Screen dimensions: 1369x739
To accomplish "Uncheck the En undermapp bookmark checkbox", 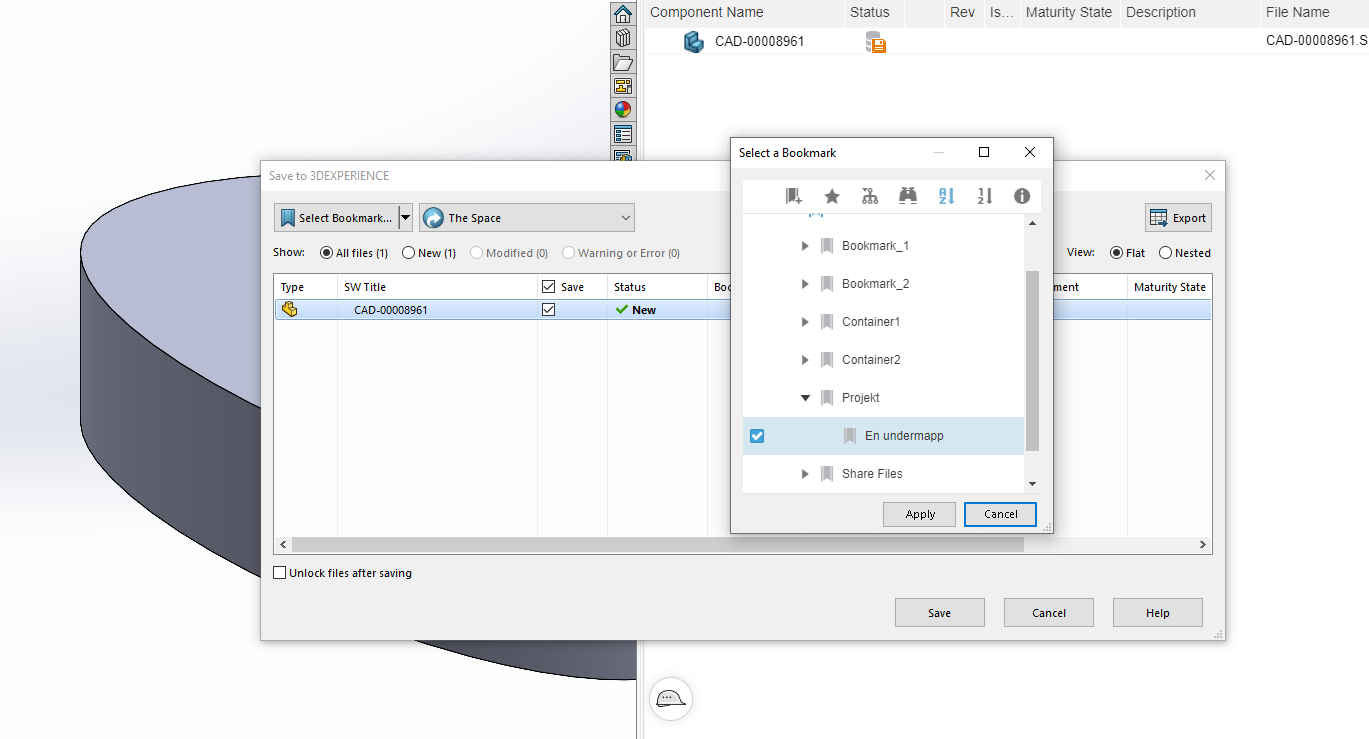I will point(757,436).
